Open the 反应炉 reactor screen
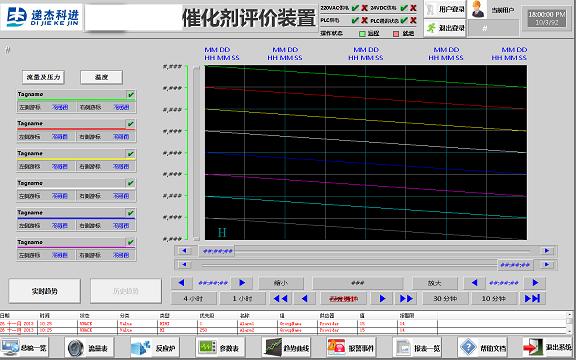Viewport: 576px width, 360px height. pos(155,347)
